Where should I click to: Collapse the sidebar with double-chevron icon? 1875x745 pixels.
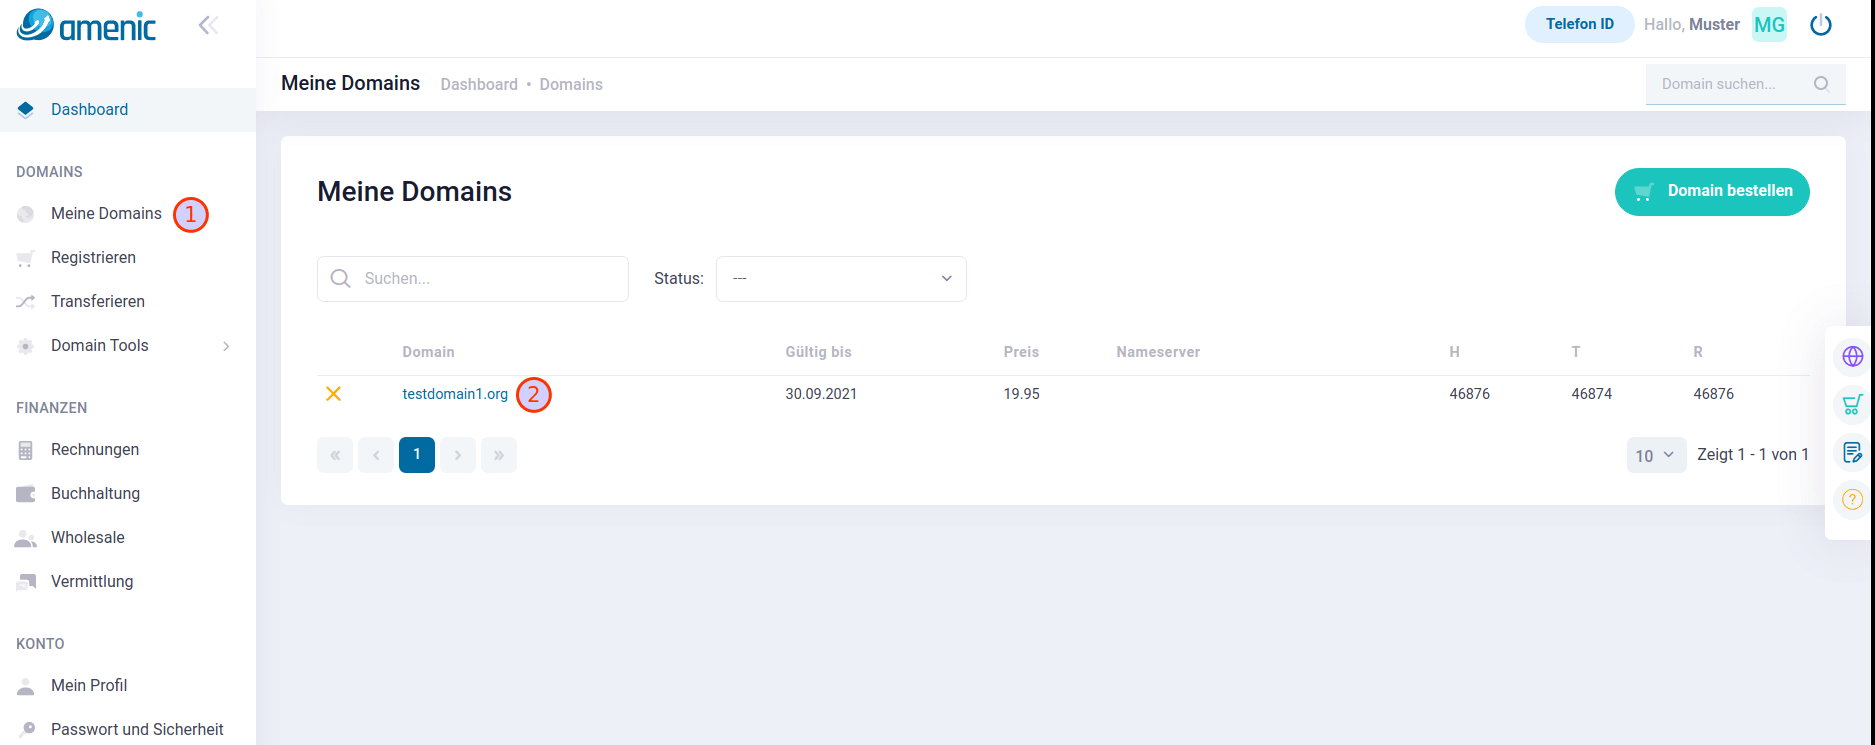208,25
